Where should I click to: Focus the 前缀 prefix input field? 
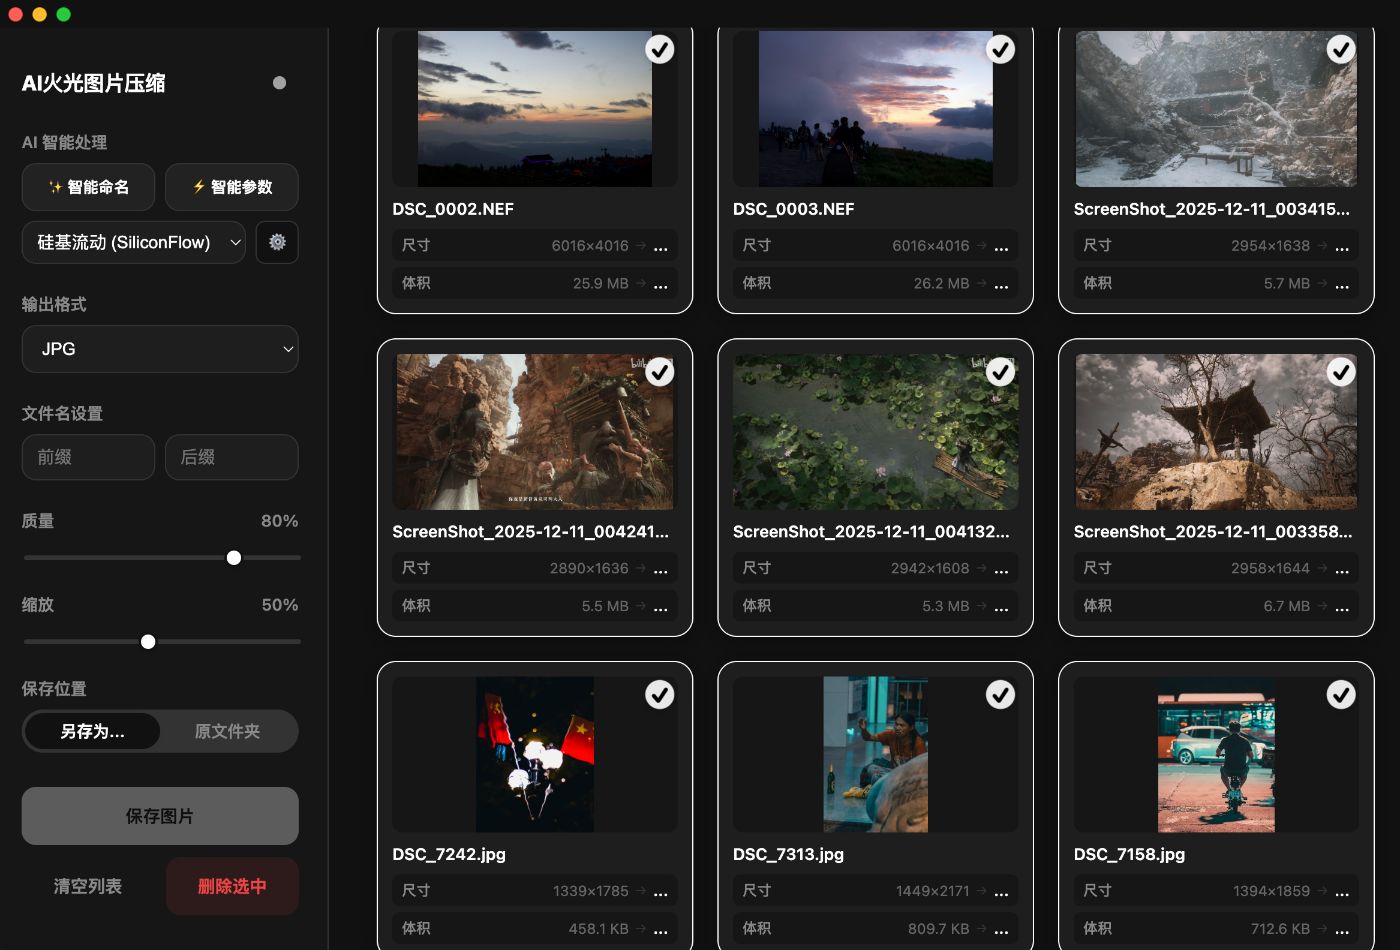point(88,457)
